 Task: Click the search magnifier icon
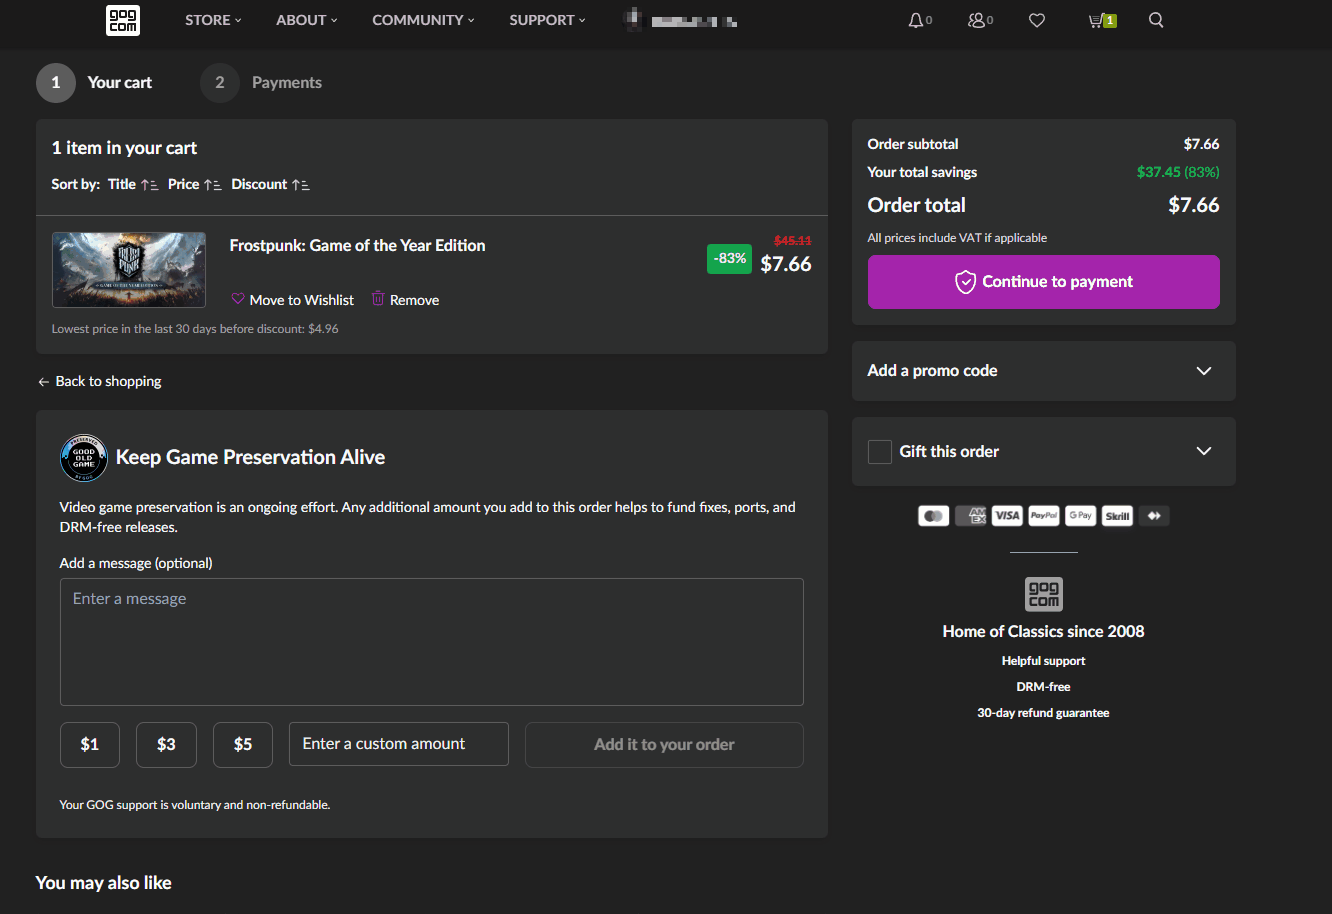[x=1156, y=20]
